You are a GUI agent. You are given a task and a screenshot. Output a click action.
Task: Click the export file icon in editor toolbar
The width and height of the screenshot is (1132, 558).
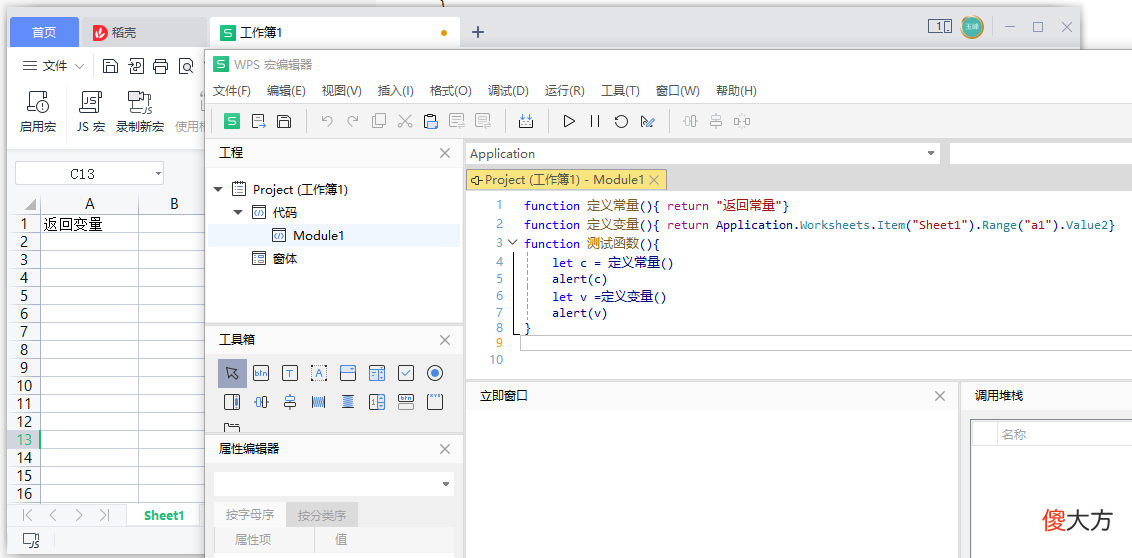coord(258,121)
